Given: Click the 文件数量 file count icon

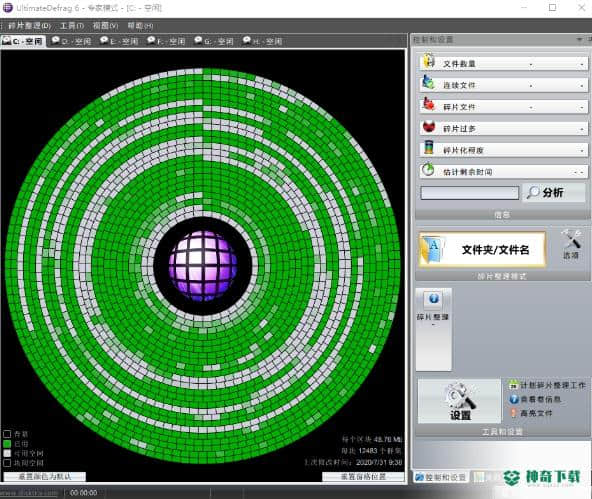Looking at the screenshot, I should [x=429, y=61].
